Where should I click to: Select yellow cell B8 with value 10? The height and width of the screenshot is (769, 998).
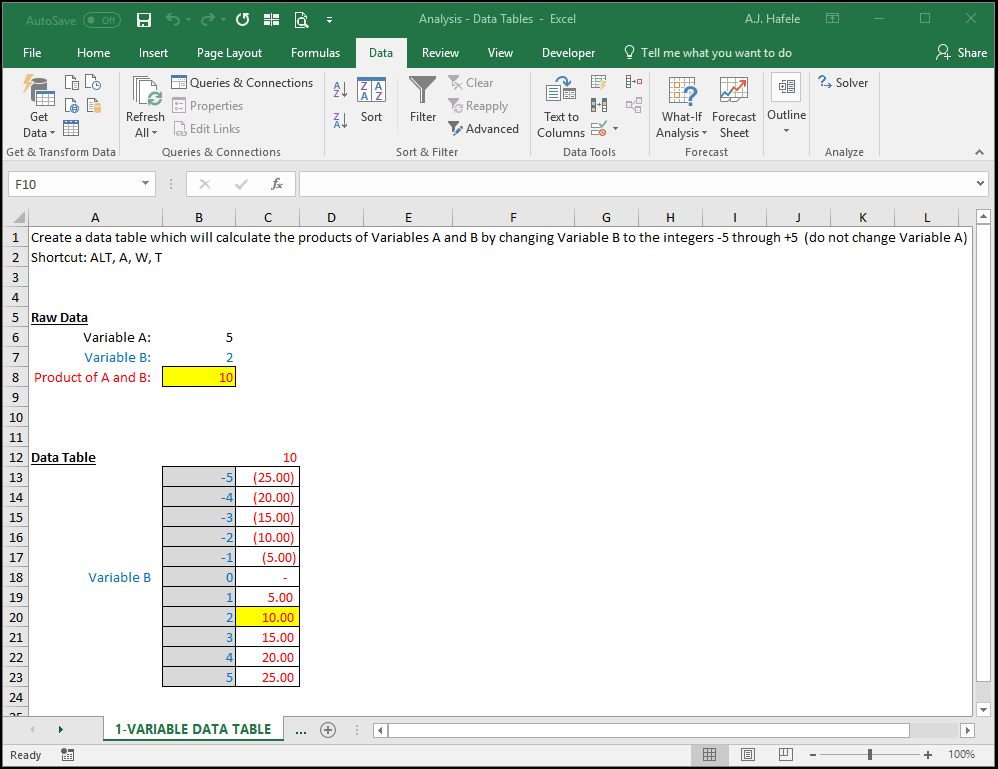[199, 377]
